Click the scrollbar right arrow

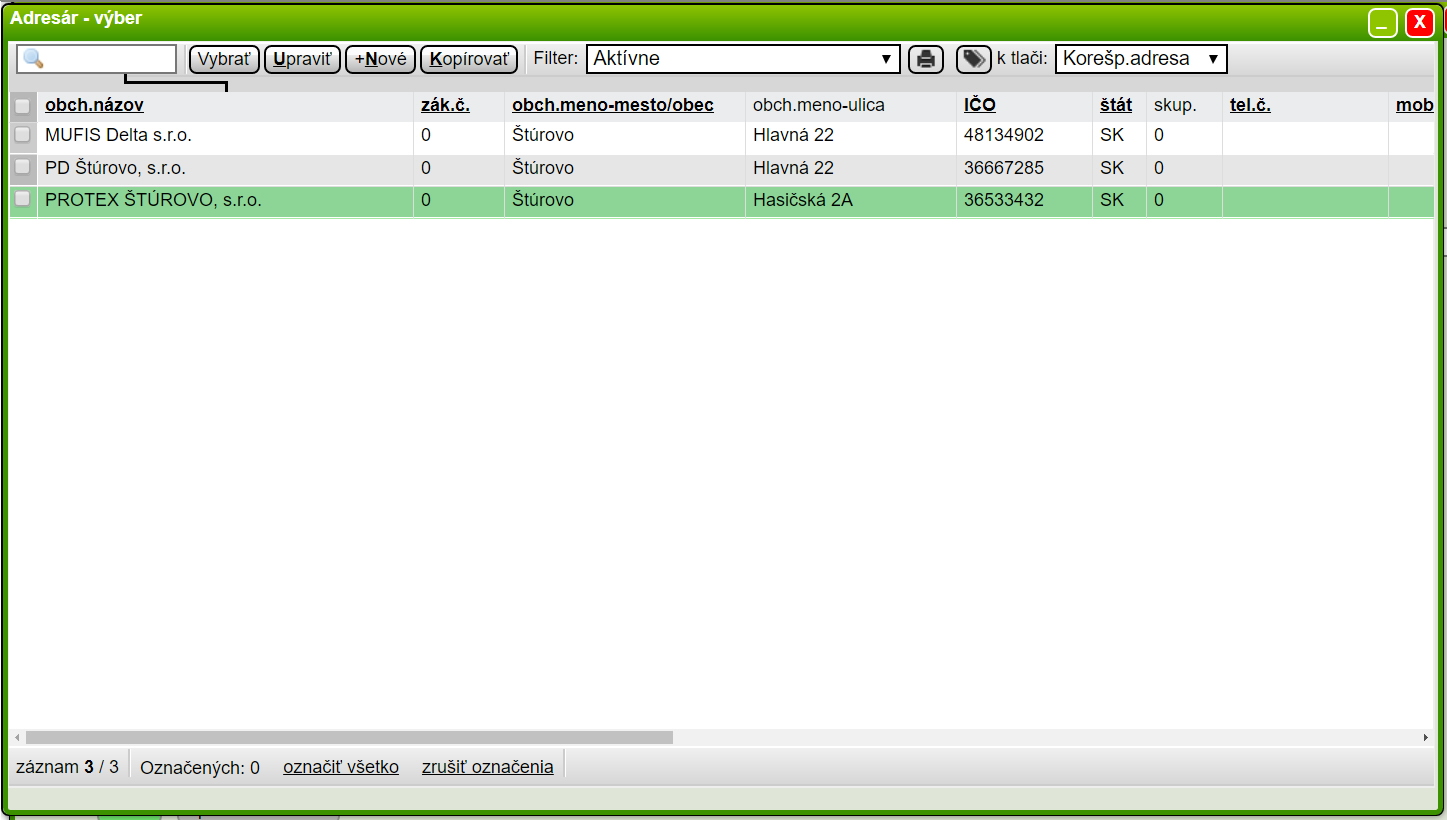click(x=1426, y=738)
